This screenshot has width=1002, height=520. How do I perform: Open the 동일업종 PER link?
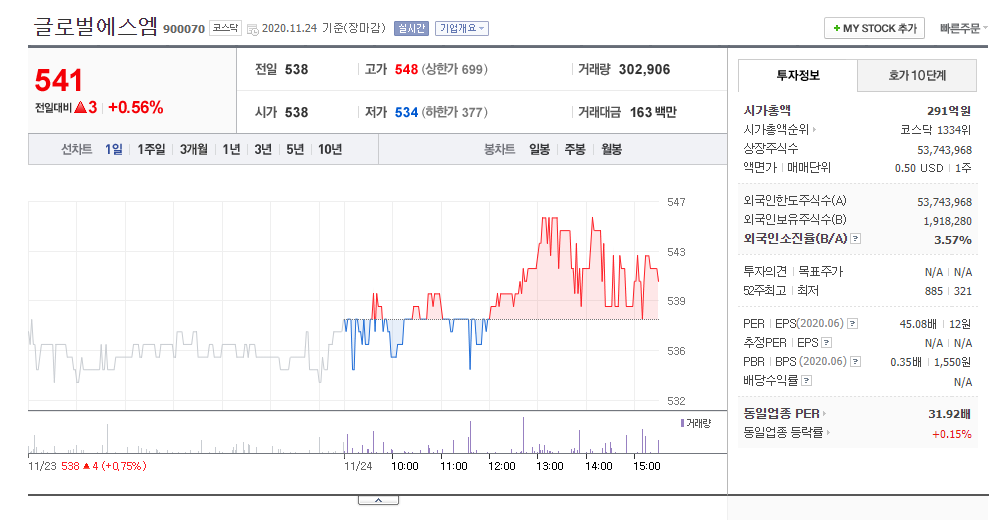pyautogui.click(x=785, y=413)
